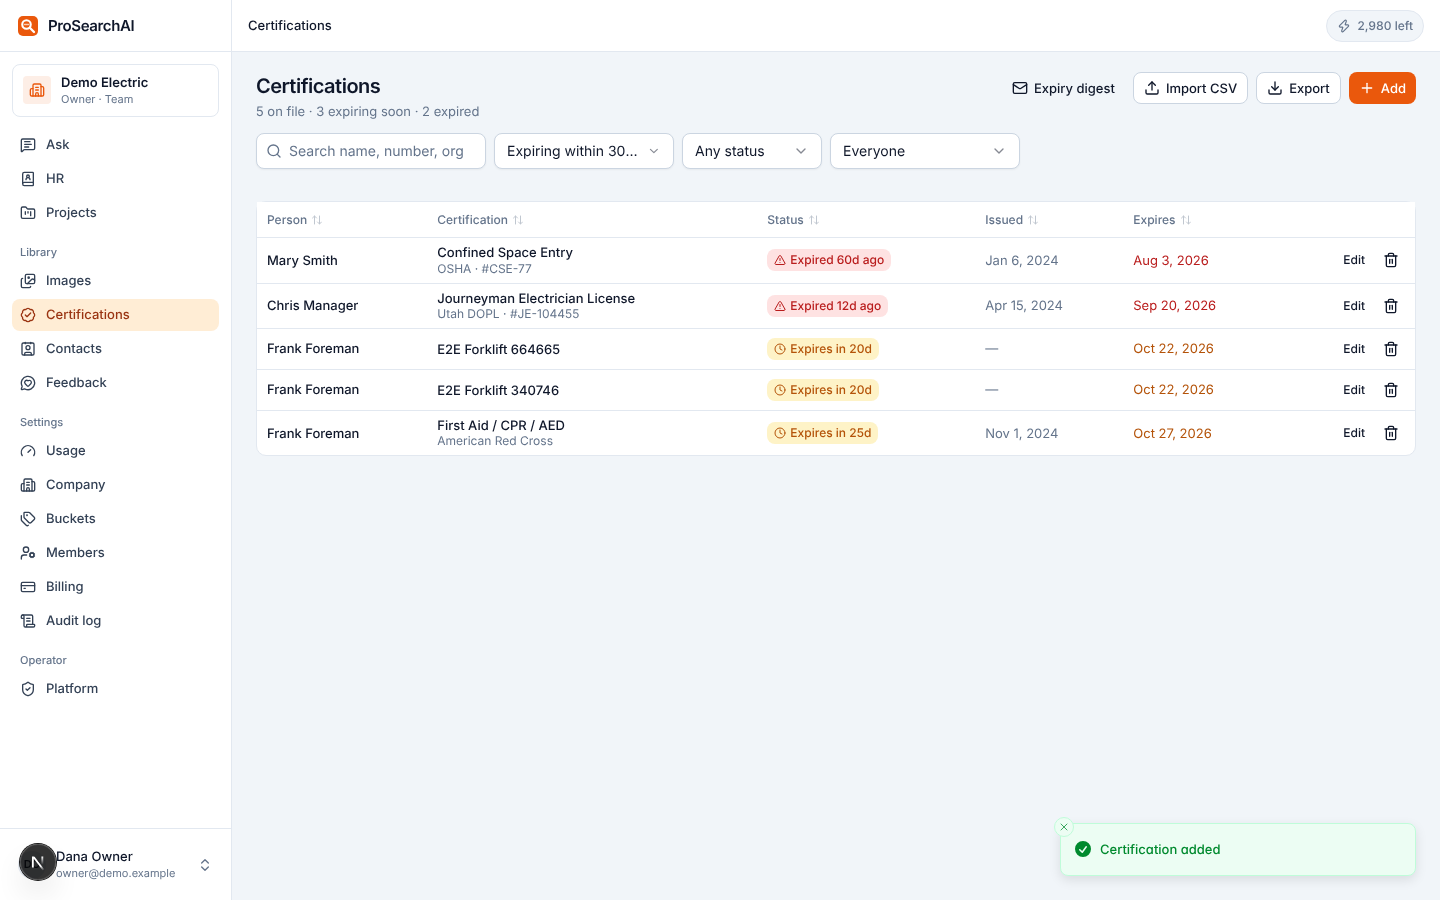
Task: Open Projects from the sidebar
Action: (x=115, y=213)
